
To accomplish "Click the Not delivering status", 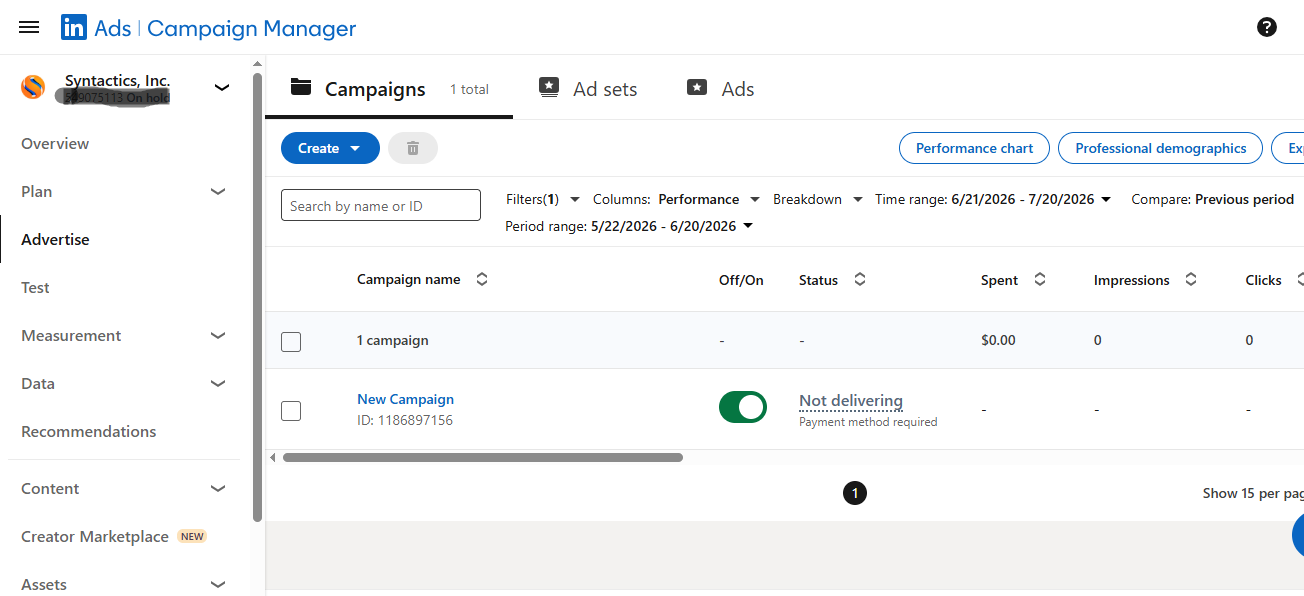I will click(851, 401).
